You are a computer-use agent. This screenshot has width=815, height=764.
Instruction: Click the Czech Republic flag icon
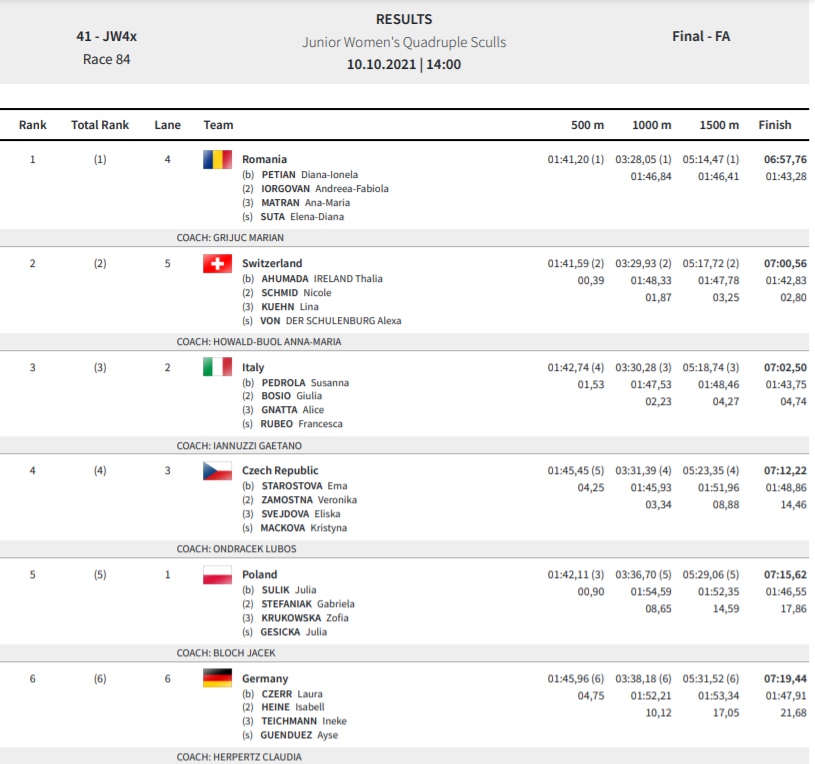pos(217,471)
